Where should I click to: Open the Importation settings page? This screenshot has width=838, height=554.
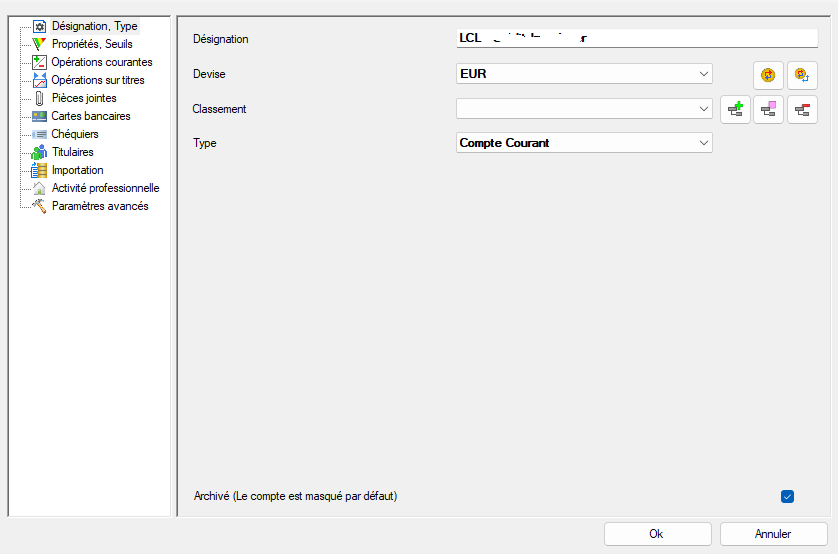tap(77, 170)
